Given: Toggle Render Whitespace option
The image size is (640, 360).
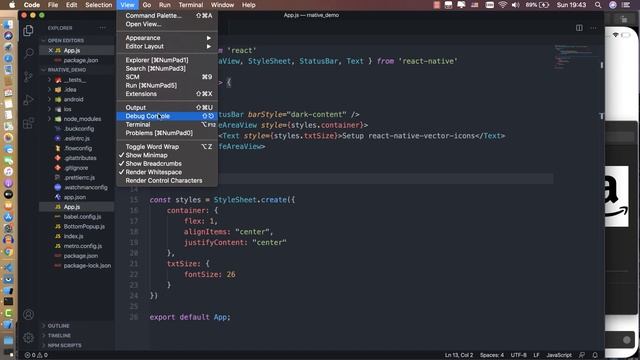Looking at the screenshot, I should pos(167,172).
